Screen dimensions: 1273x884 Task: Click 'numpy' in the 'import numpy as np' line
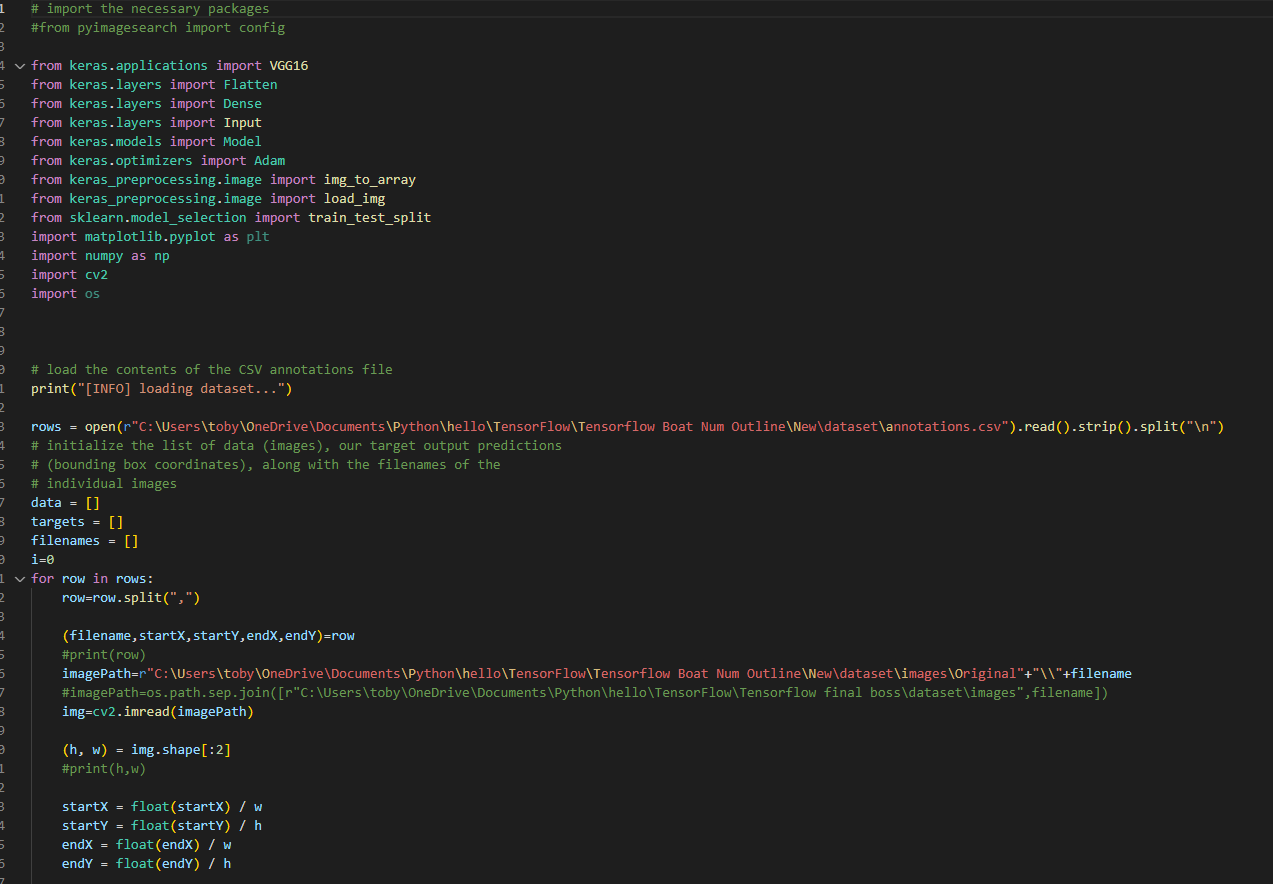coord(104,256)
